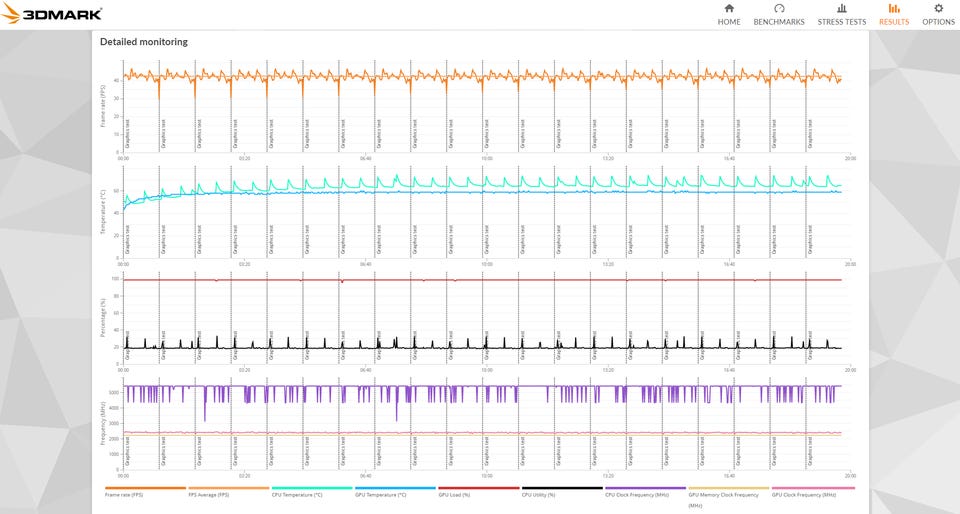Toggle the GPU Temperature legend series
Image resolution: width=960 pixels, height=514 pixels.
click(x=379, y=494)
